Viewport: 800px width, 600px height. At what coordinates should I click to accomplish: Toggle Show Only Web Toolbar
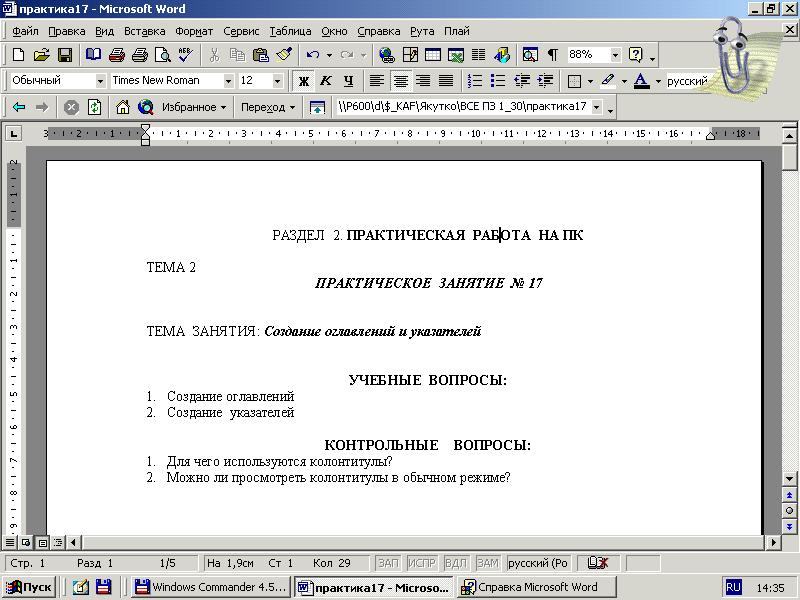(x=317, y=107)
